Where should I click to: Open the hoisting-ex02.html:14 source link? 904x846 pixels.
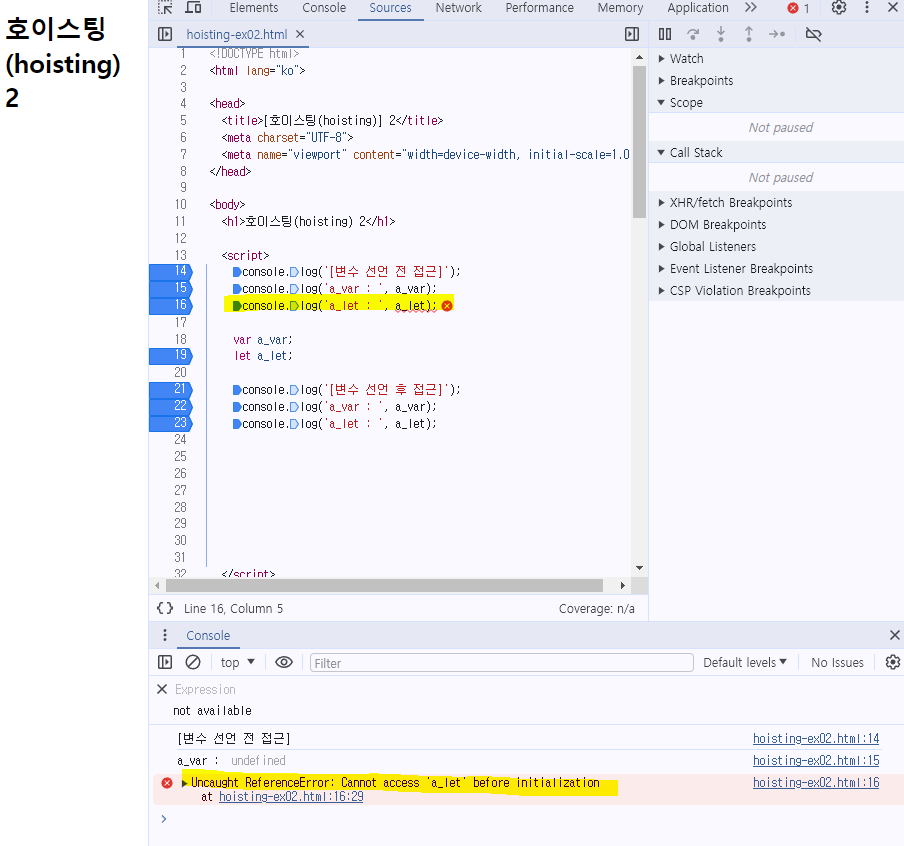pyautogui.click(x=816, y=738)
